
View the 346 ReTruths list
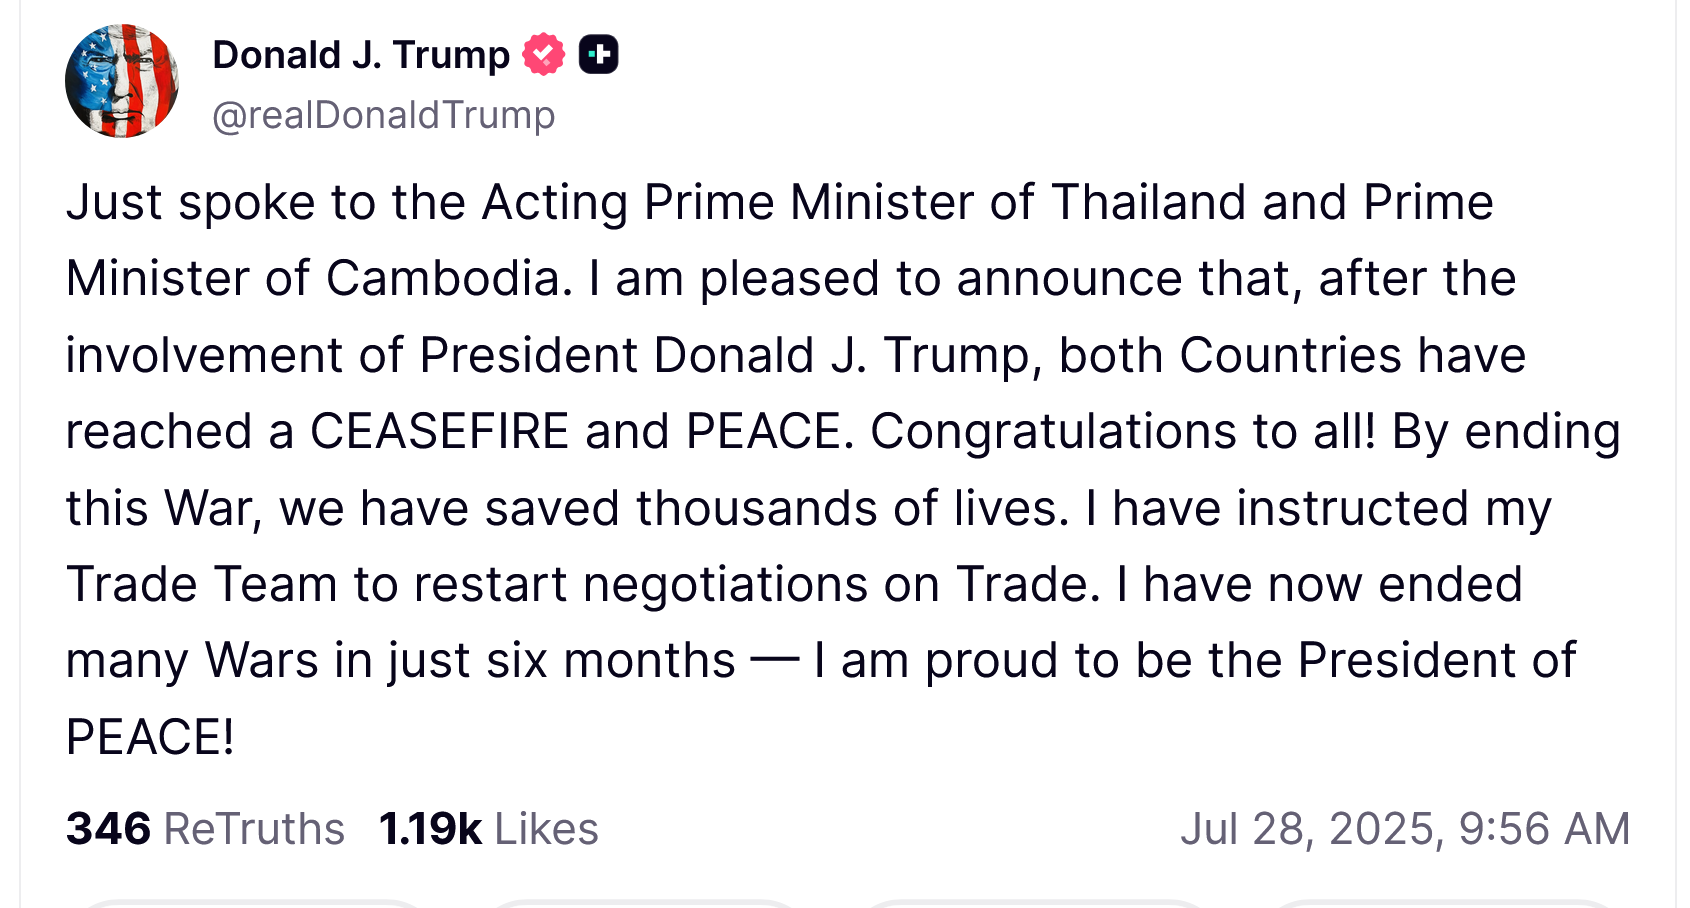205,829
